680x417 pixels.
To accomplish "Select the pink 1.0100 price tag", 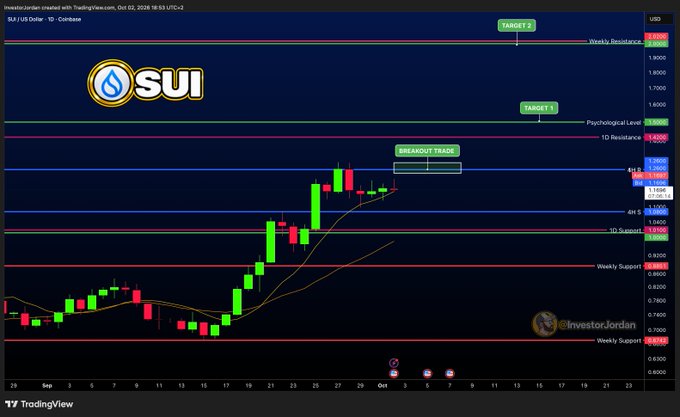I will pyautogui.click(x=656, y=230).
